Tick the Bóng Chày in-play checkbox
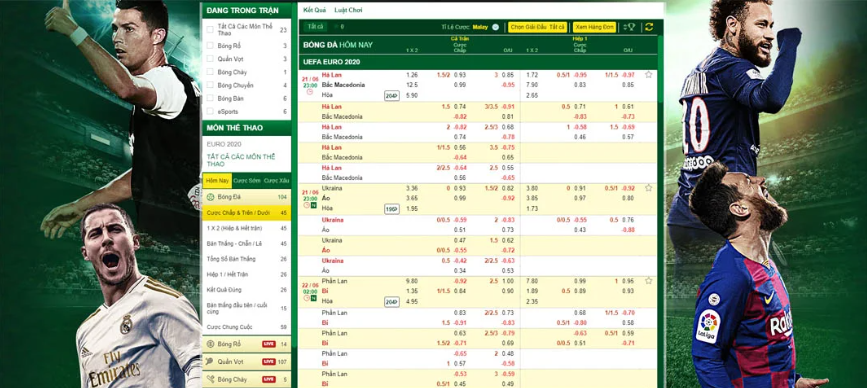This screenshot has height=388, width=867. (x=210, y=72)
